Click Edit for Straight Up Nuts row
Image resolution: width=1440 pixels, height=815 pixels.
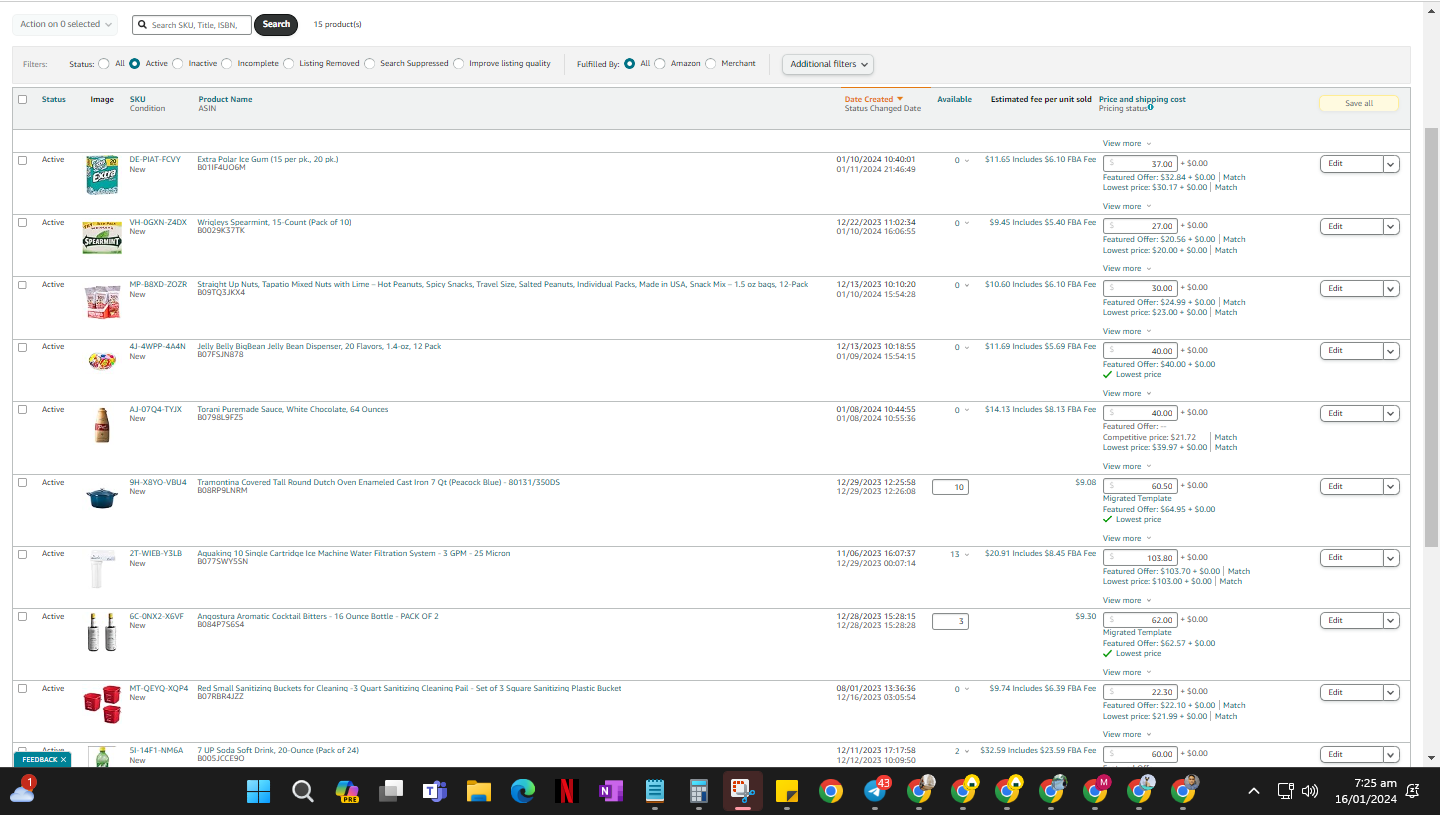[1352, 288]
